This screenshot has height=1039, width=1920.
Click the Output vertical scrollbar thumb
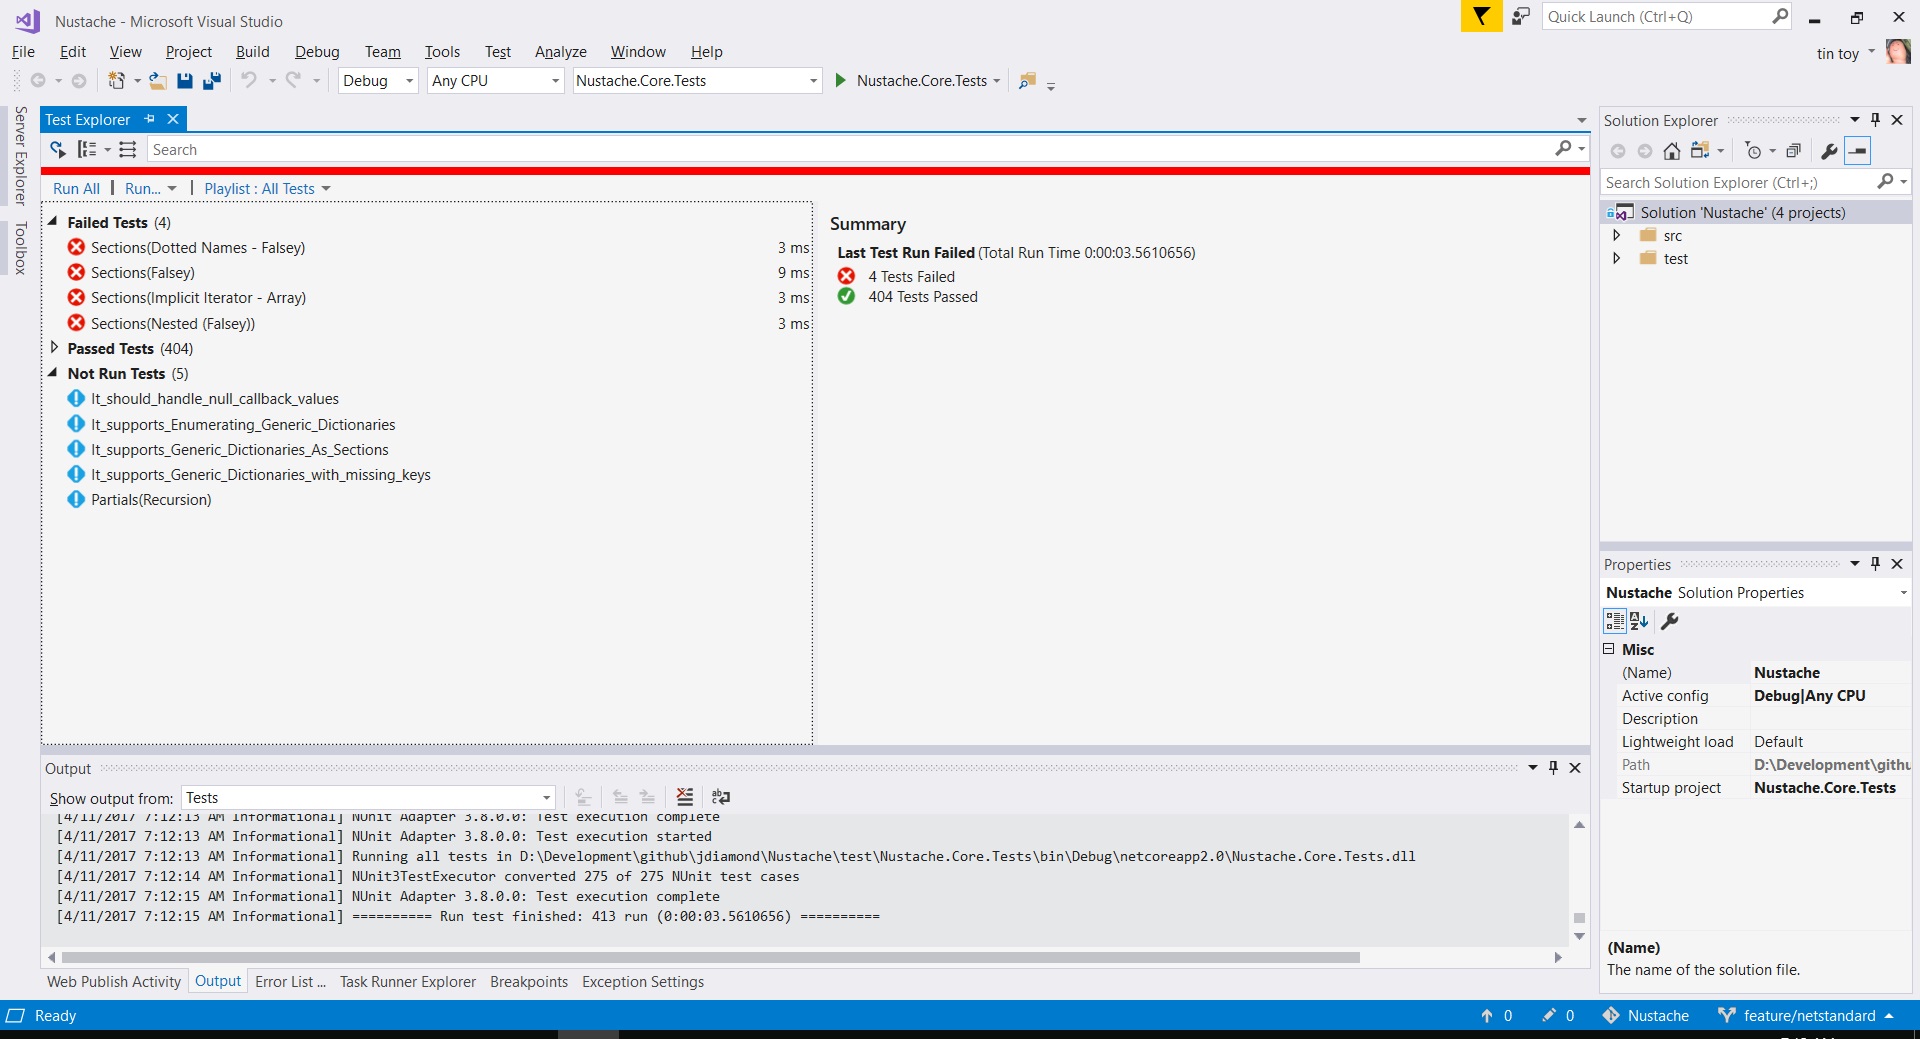pos(1579,918)
